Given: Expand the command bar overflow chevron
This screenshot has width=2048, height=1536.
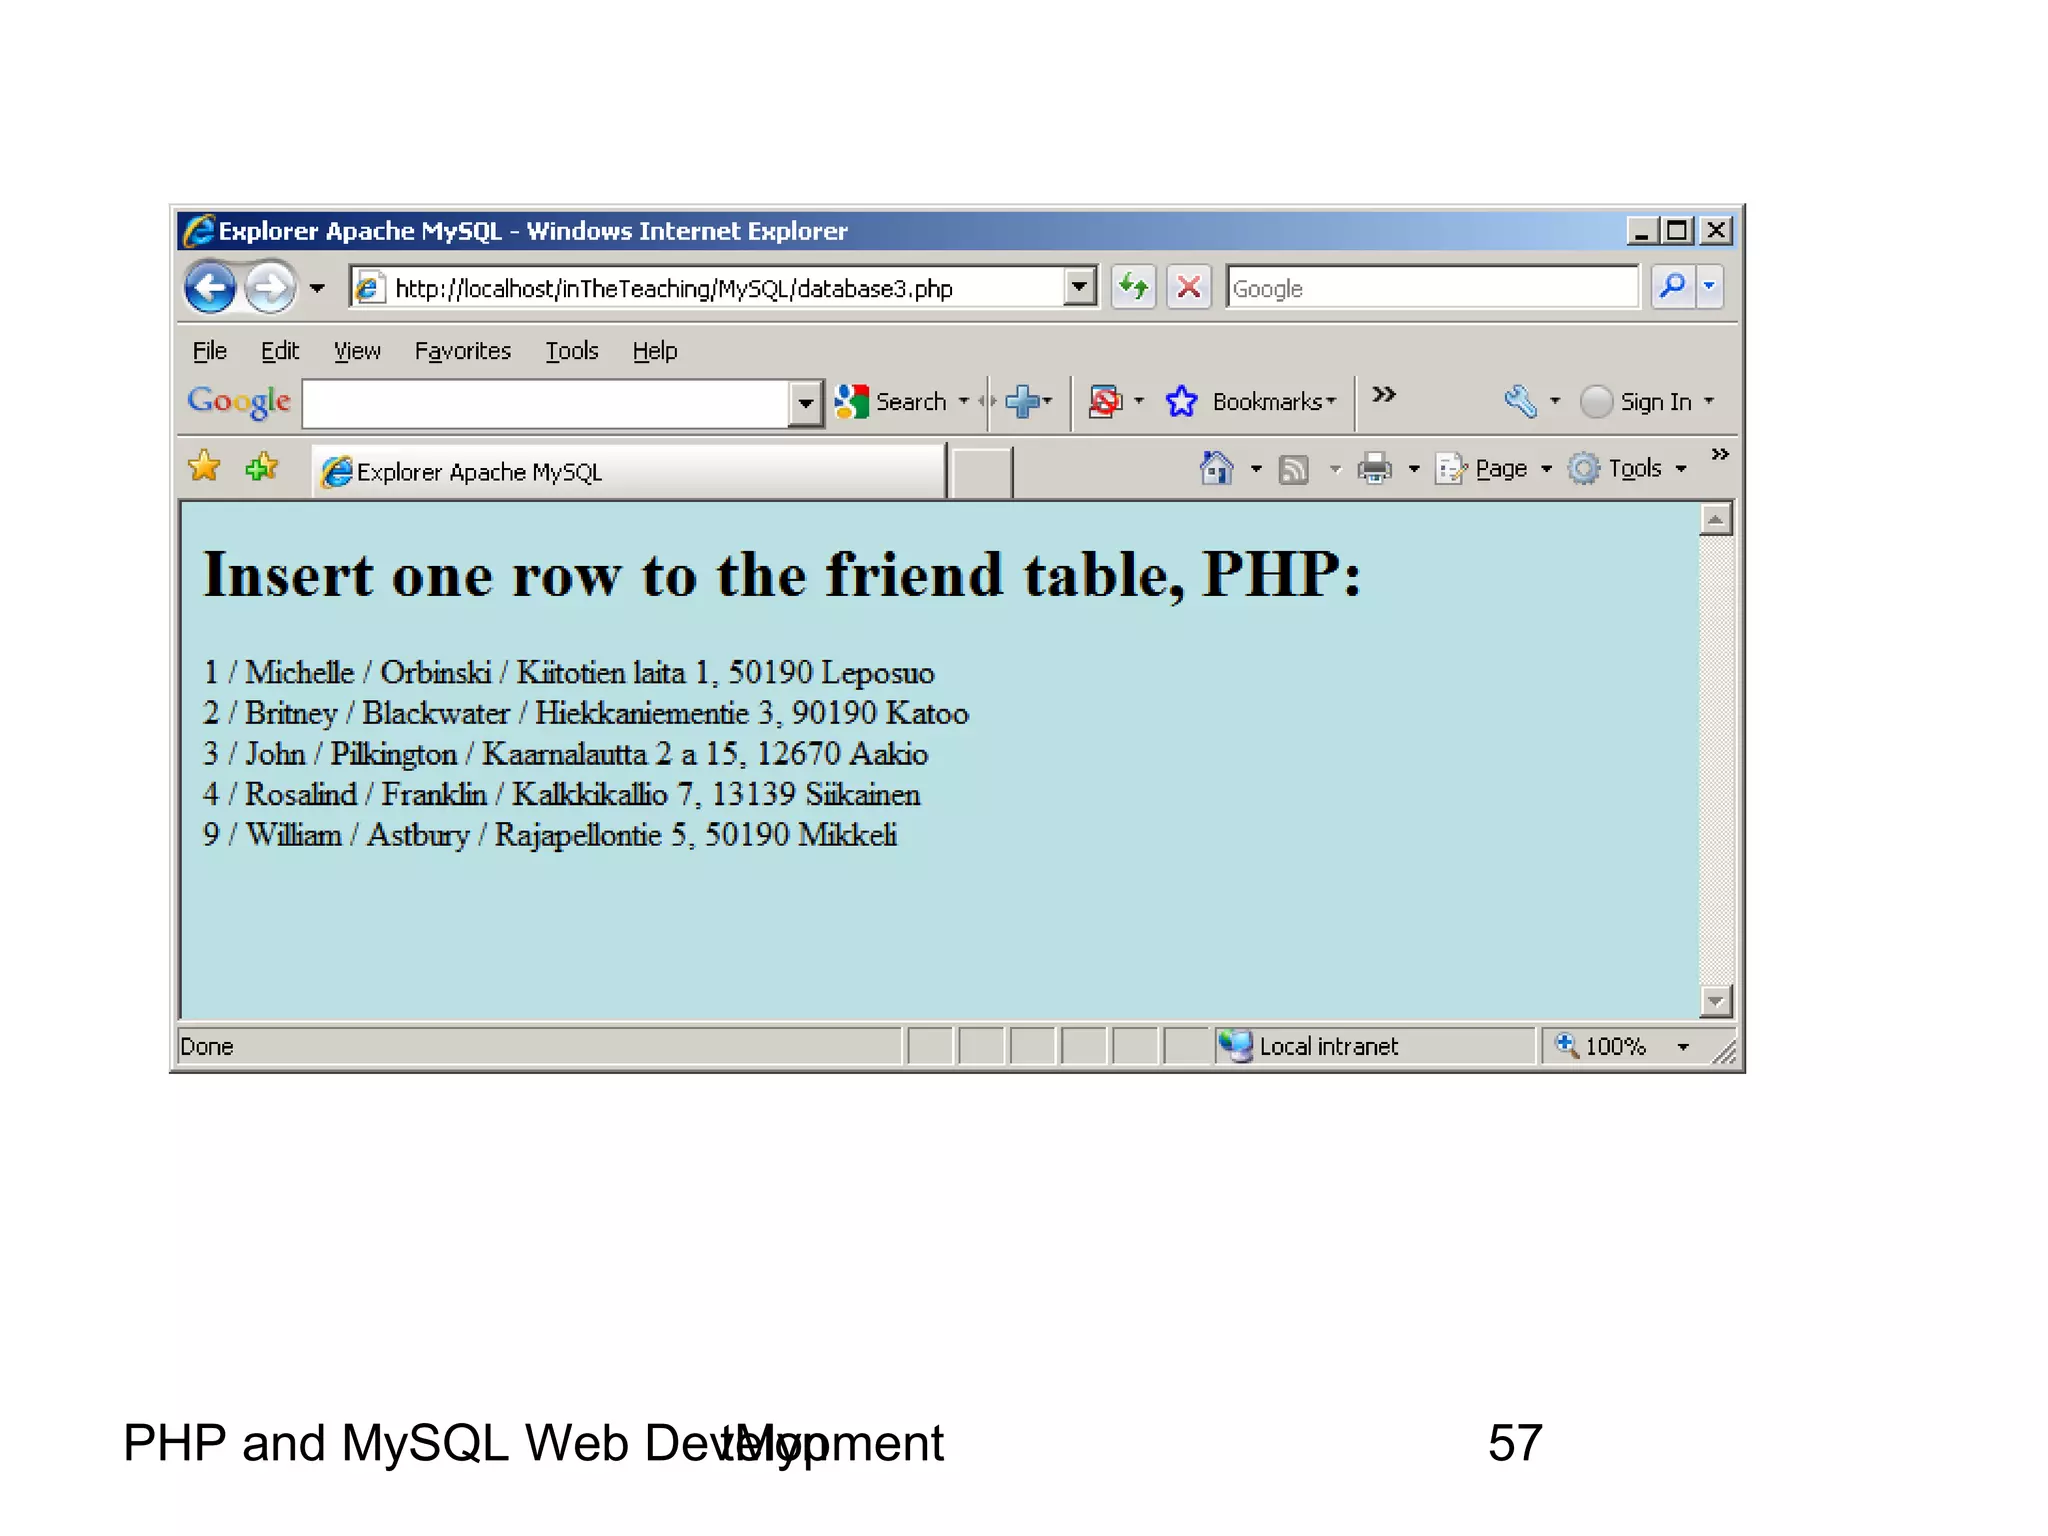Looking at the screenshot, I should tap(1720, 455).
